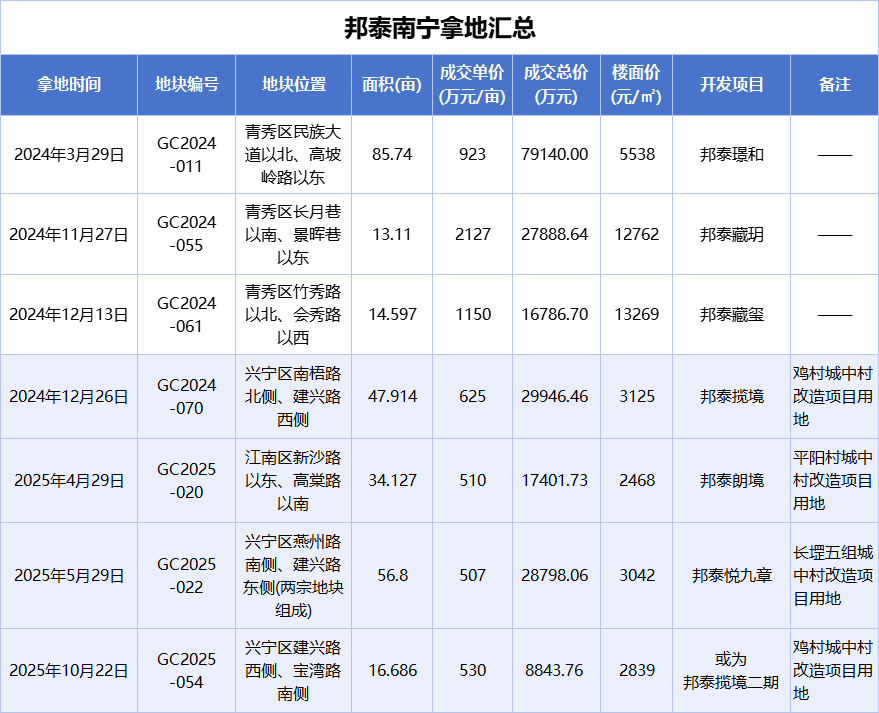Select the area value 34.127
The image size is (879, 713).
[x=393, y=480]
